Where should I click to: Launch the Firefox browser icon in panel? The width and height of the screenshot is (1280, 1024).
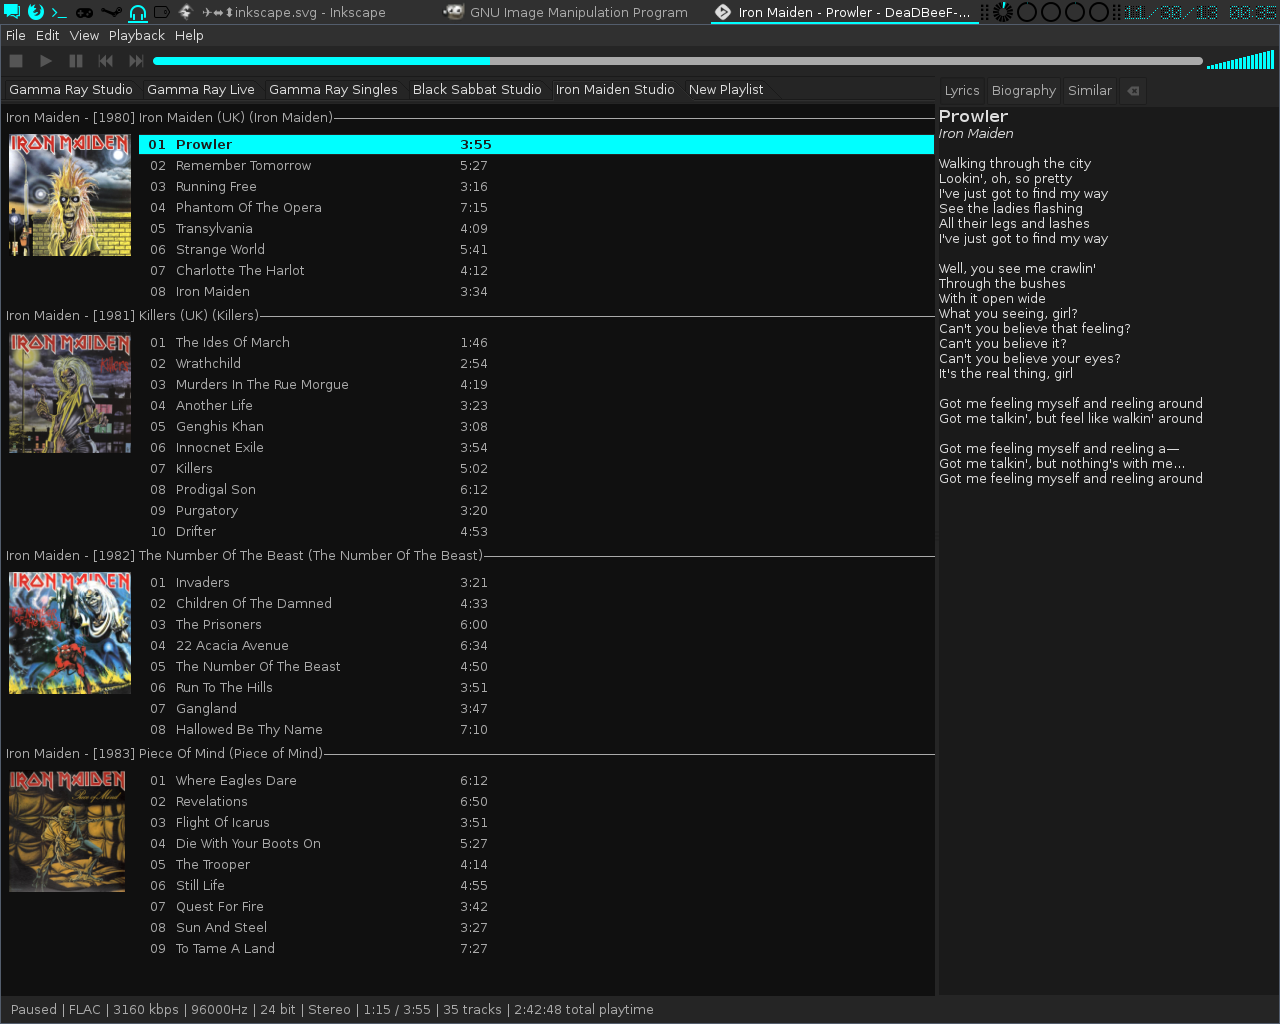[36, 12]
